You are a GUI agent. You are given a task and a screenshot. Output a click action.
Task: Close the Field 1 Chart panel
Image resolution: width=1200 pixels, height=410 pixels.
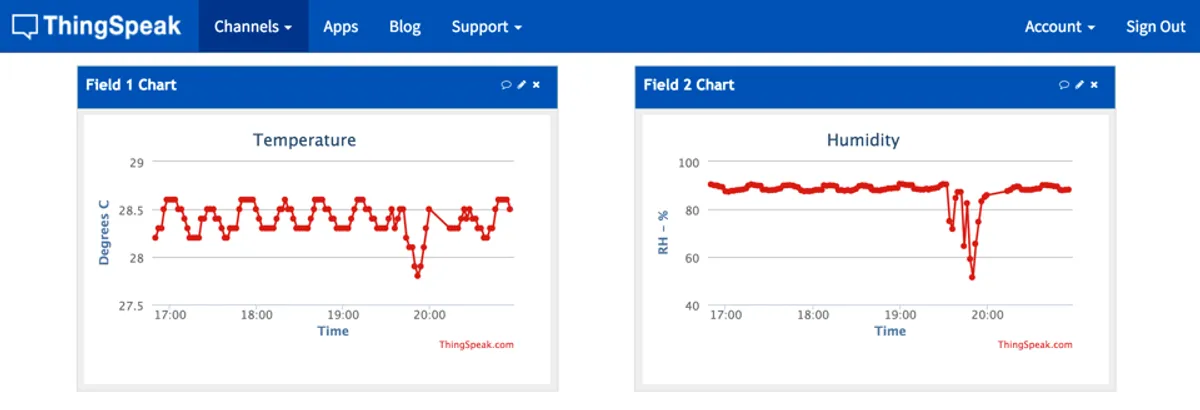[x=536, y=85]
